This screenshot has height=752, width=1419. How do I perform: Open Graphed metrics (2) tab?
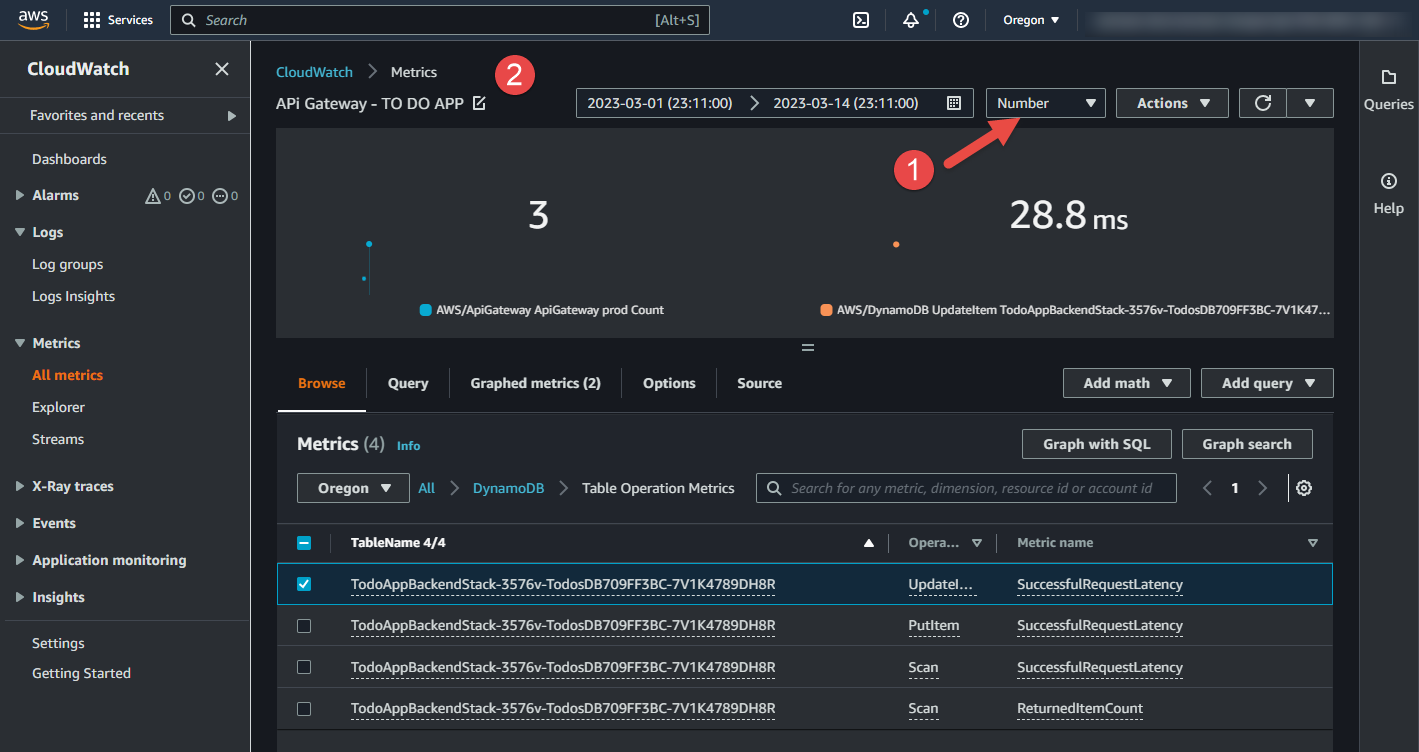coord(535,383)
